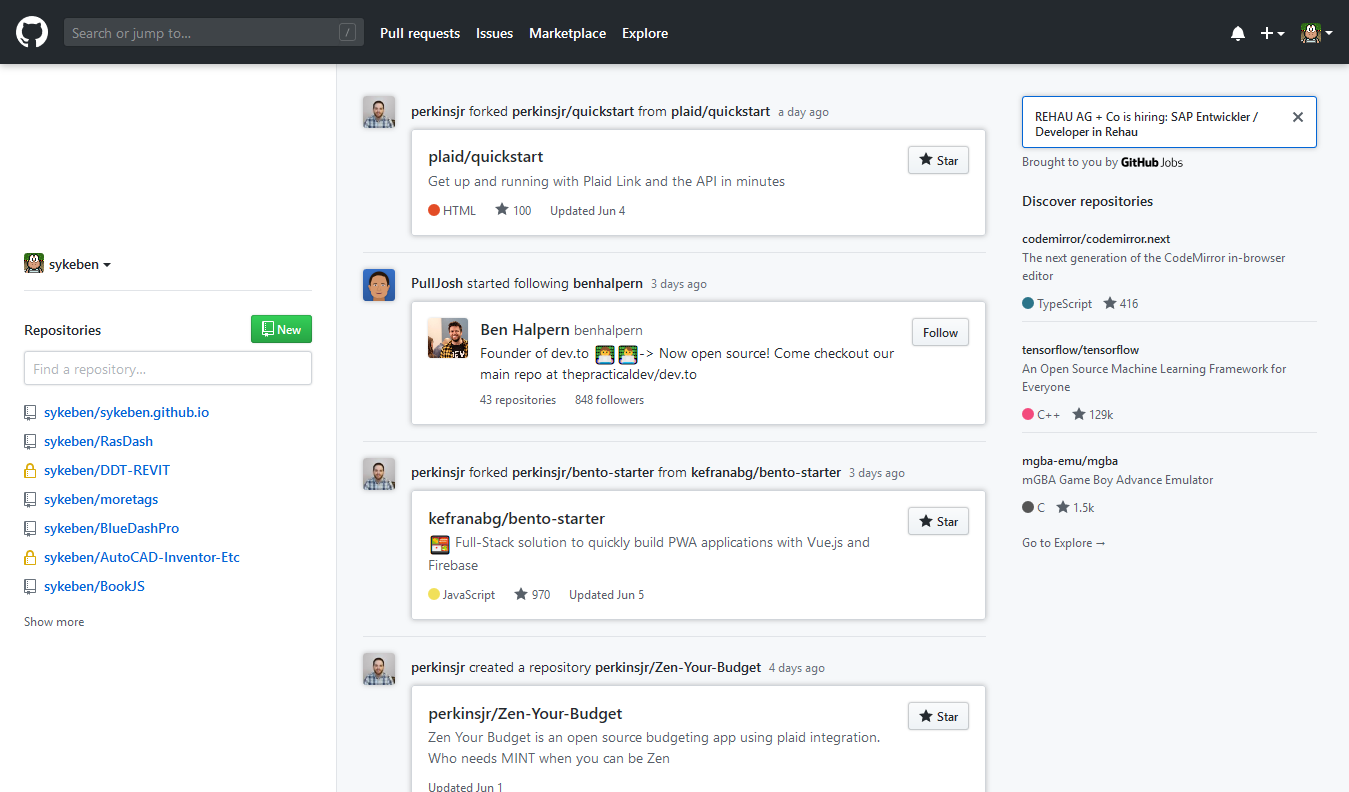Open sykeben/sykeben.github.io repository
Viewport: 1349px width, 792px height.
coord(126,412)
